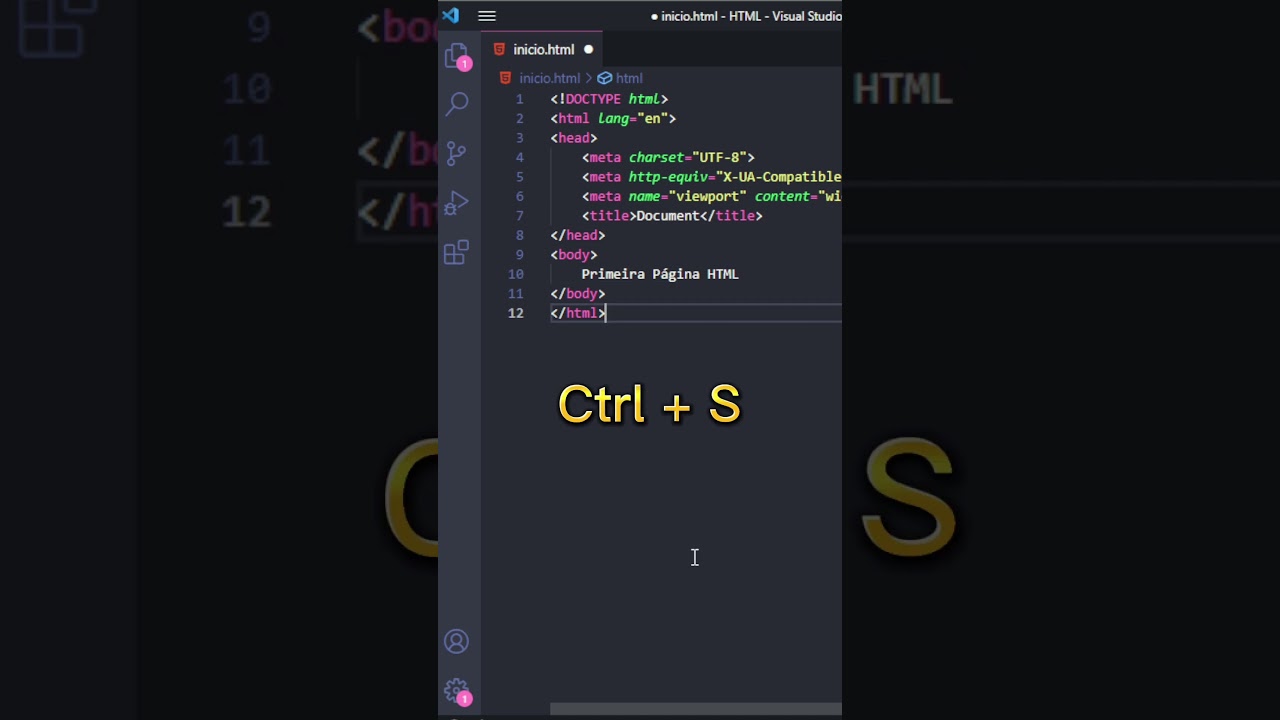Click the closing head tag
1280x720 pixels.
pos(578,235)
